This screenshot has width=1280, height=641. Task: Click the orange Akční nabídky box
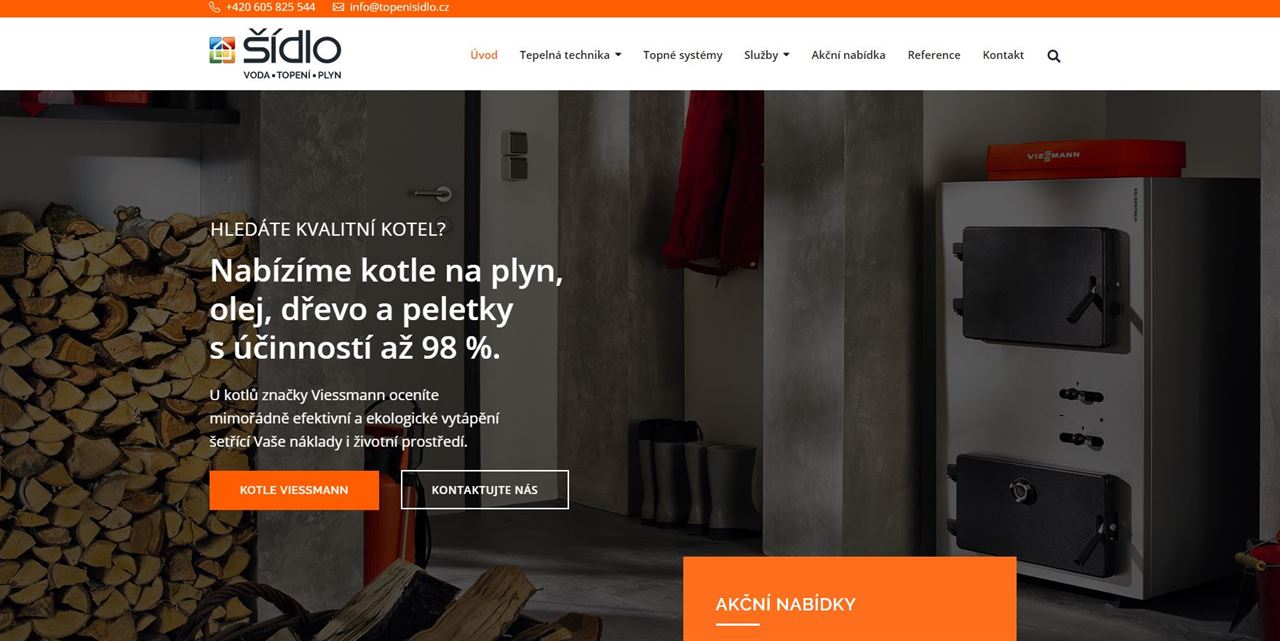tap(850, 599)
